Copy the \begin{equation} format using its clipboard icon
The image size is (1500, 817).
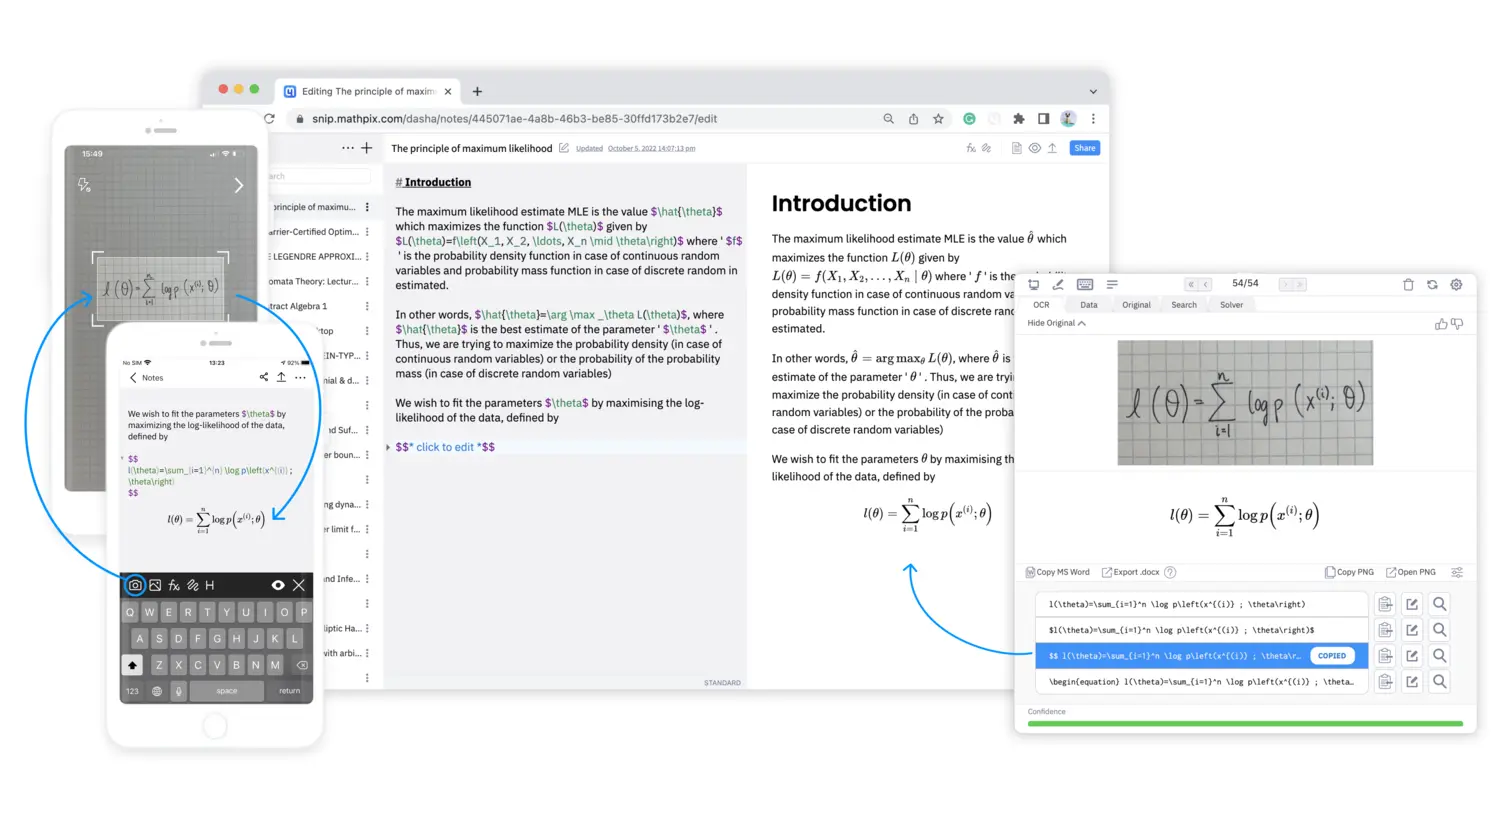pos(1385,681)
